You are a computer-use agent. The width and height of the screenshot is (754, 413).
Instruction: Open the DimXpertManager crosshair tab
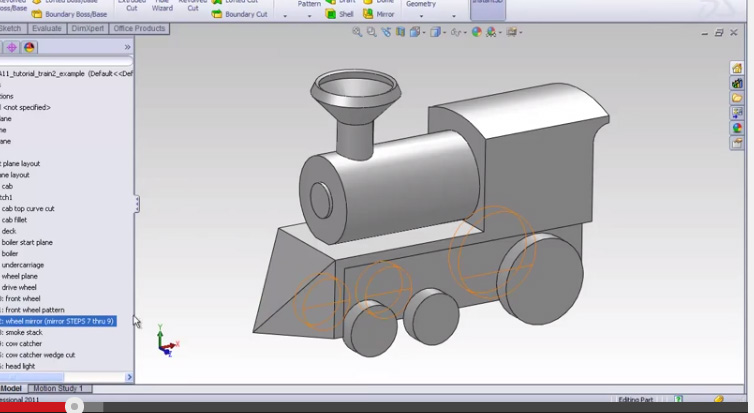[12, 47]
